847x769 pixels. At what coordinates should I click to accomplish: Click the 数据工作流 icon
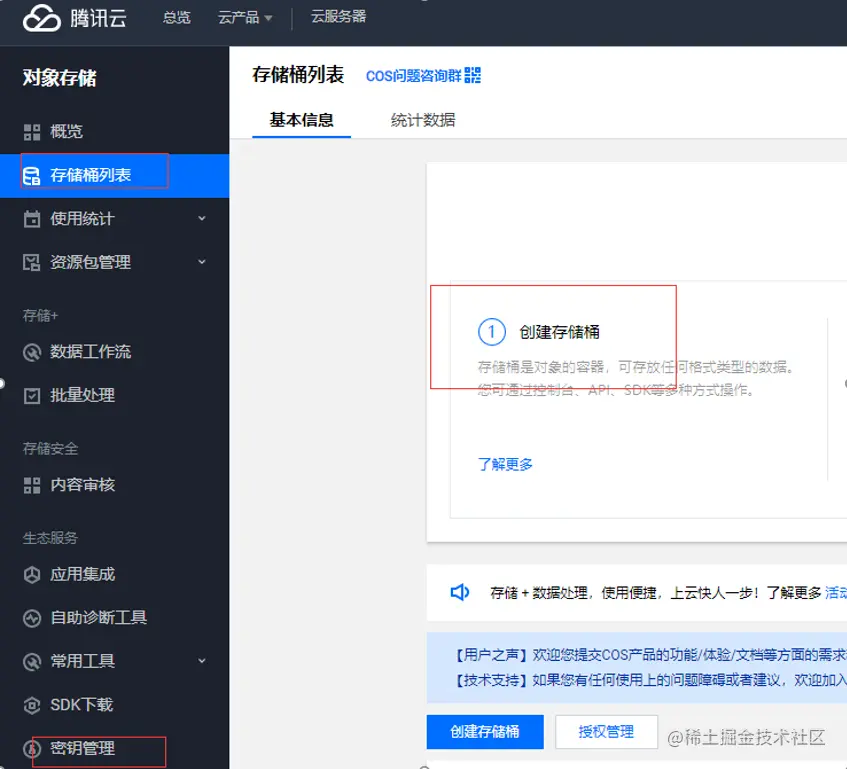coord(32,352)
